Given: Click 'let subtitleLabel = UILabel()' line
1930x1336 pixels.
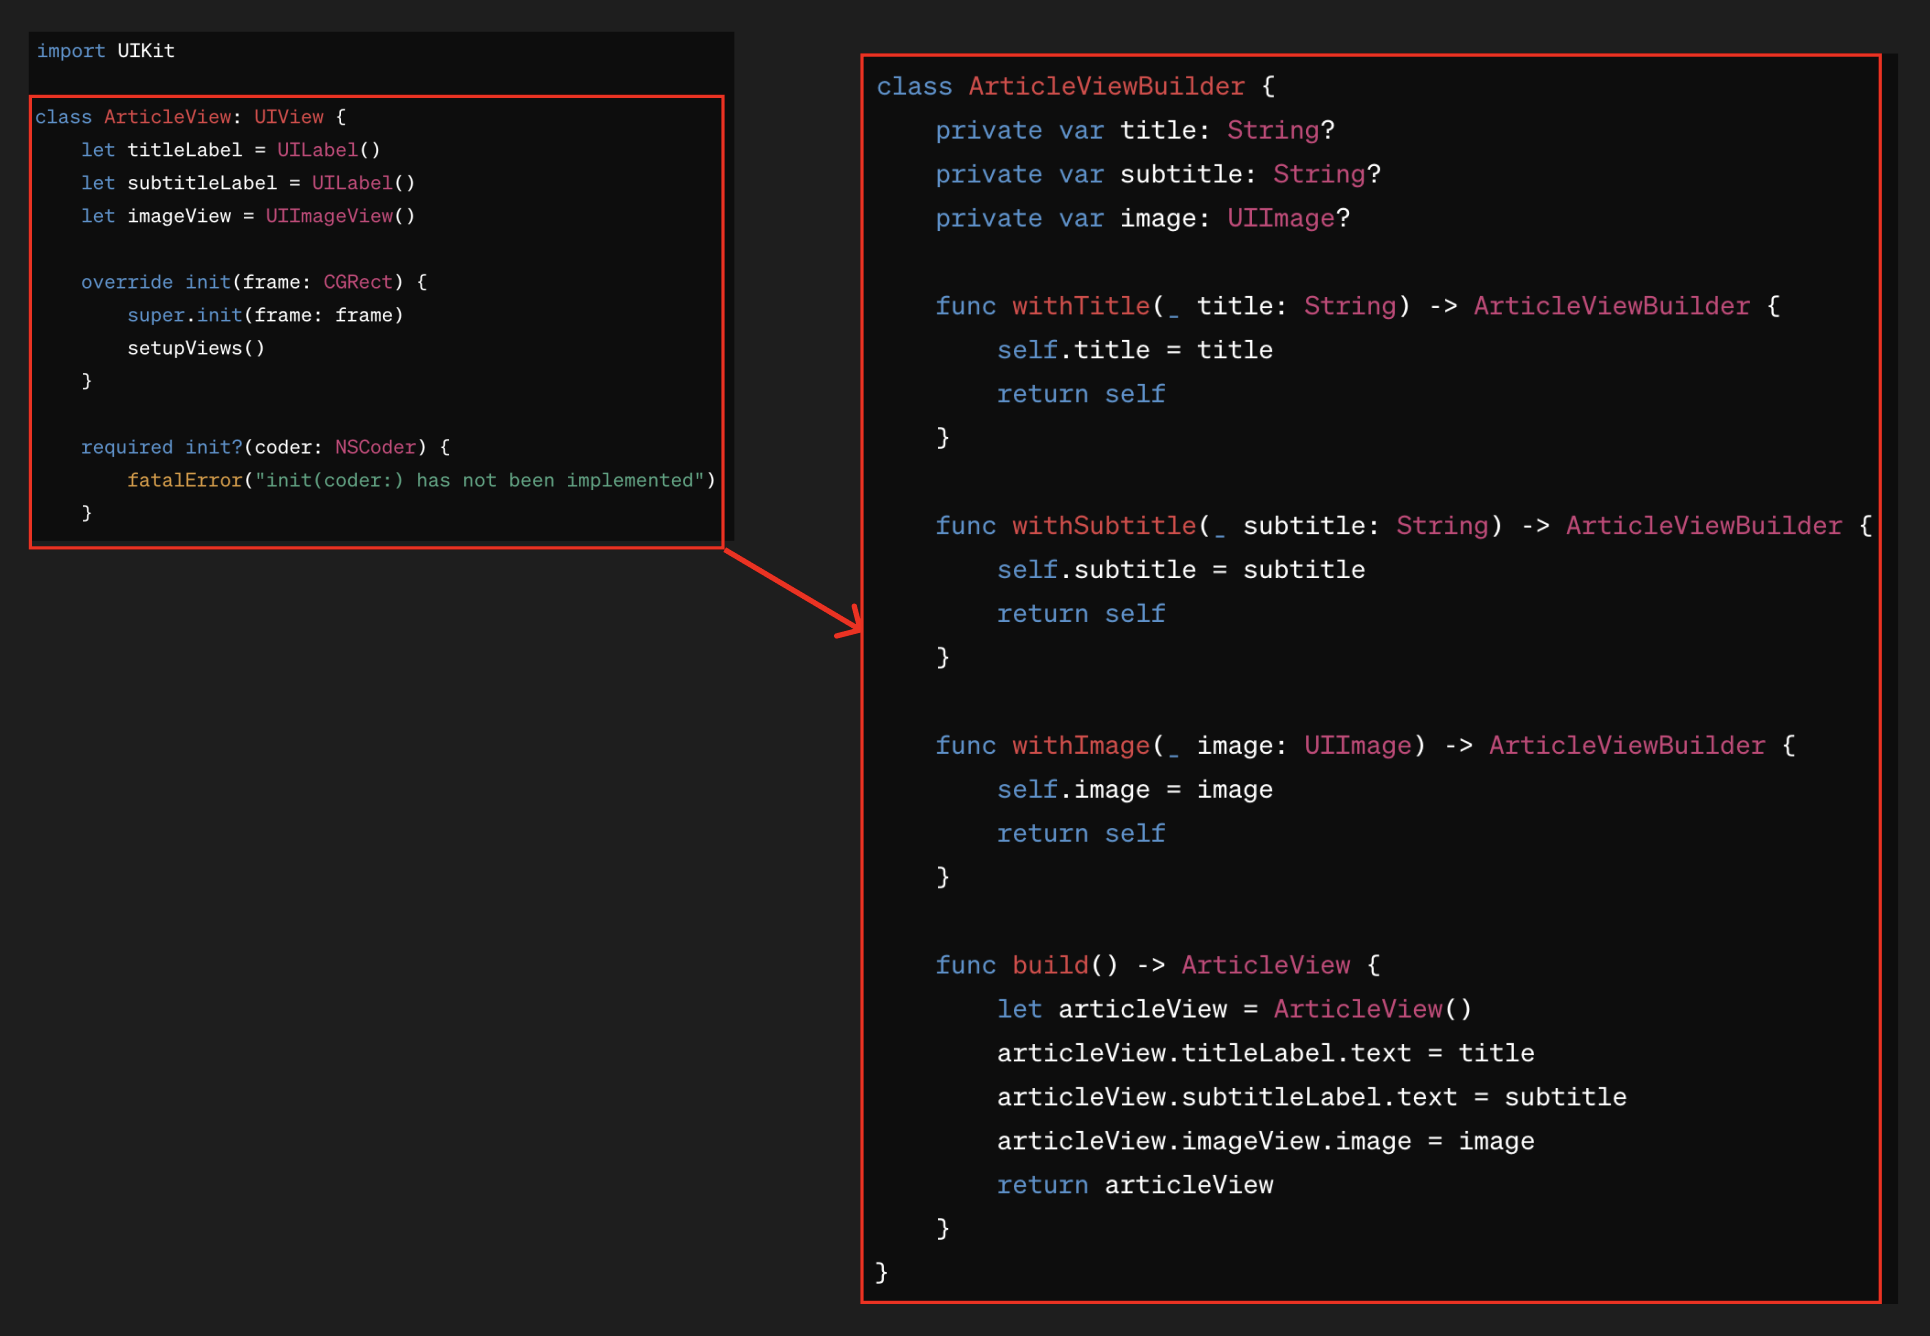Looking at the screenshot, I should [x=248, y=184].
